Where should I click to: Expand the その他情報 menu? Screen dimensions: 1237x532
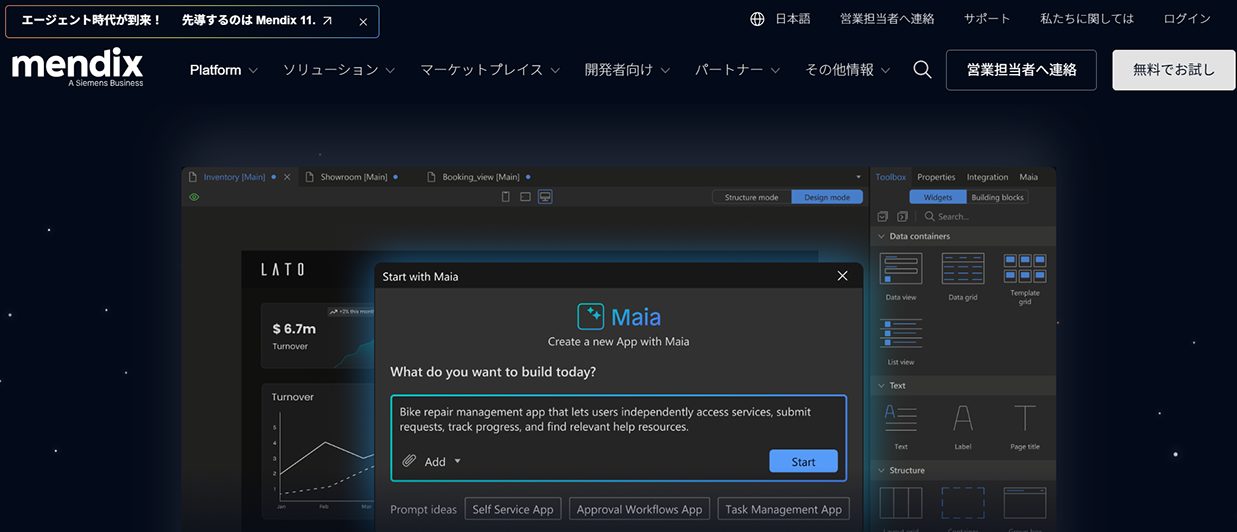pyautogui.click(x=848, y=70)
